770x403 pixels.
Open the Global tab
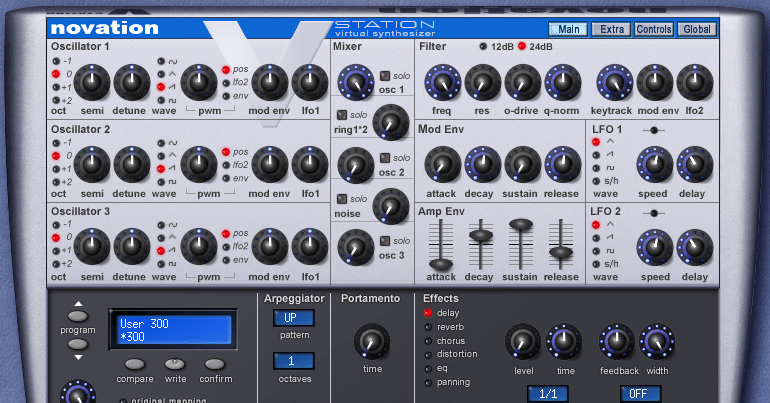tap(697, 29)
